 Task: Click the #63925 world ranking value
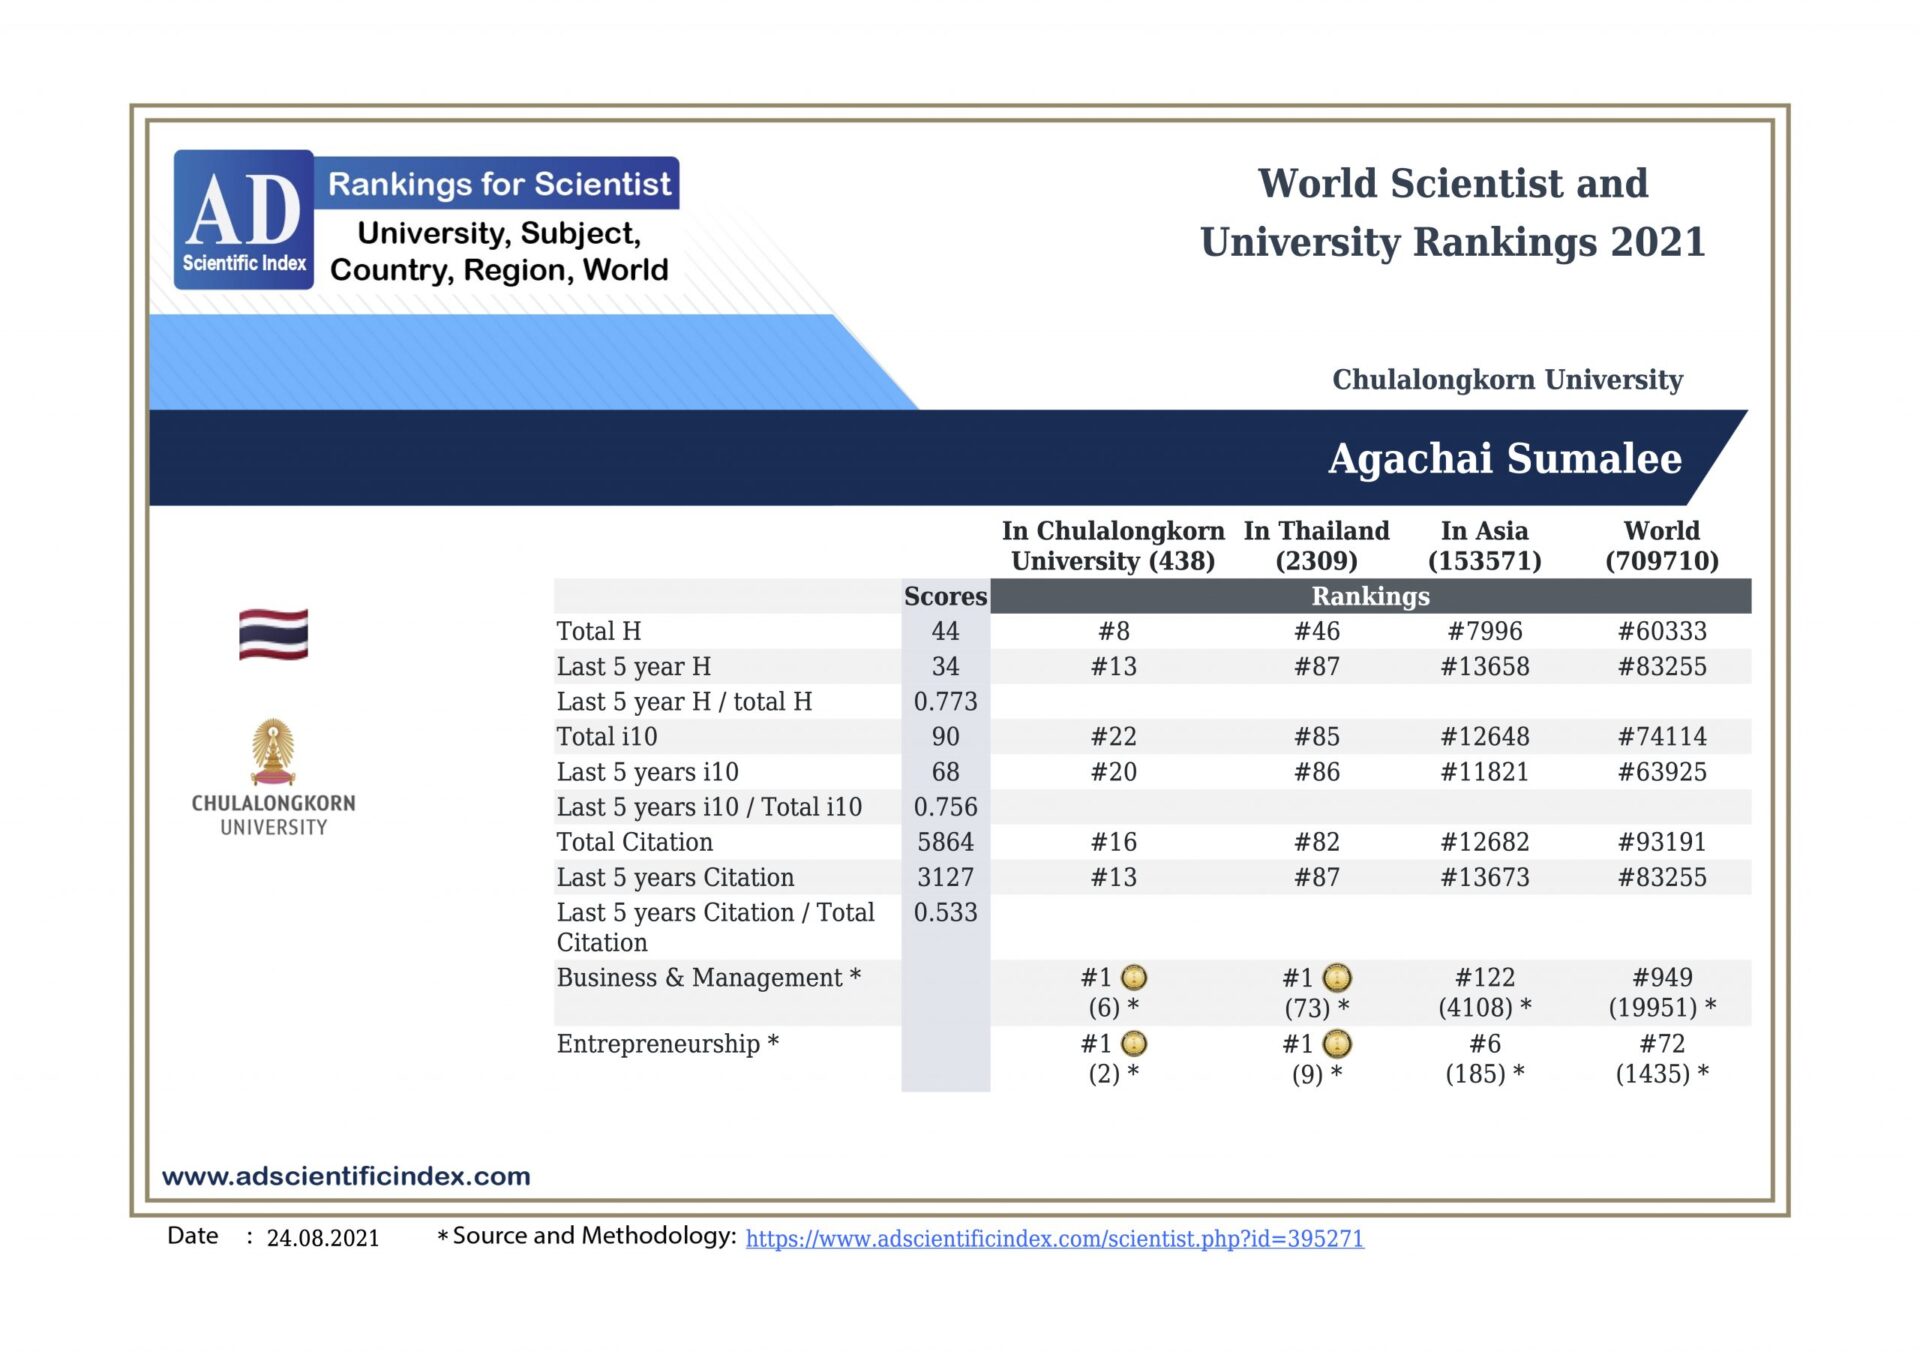[x=1661, y=772]
